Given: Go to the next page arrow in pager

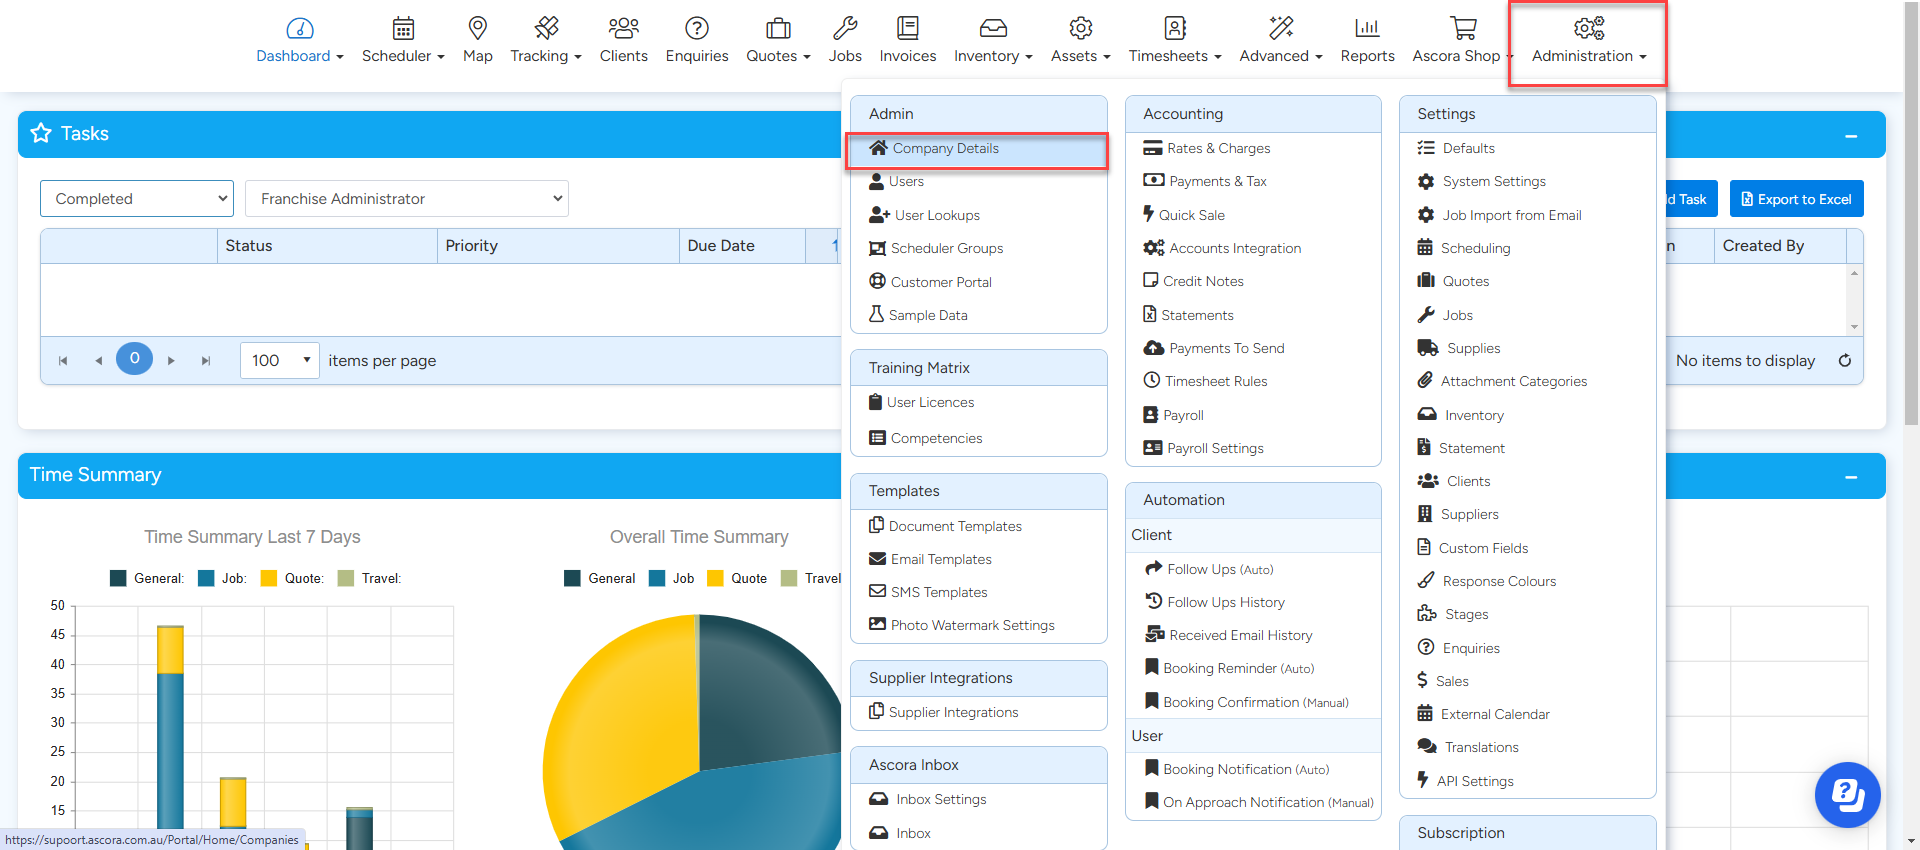Looking at the screenshot, I should [171, 361].
